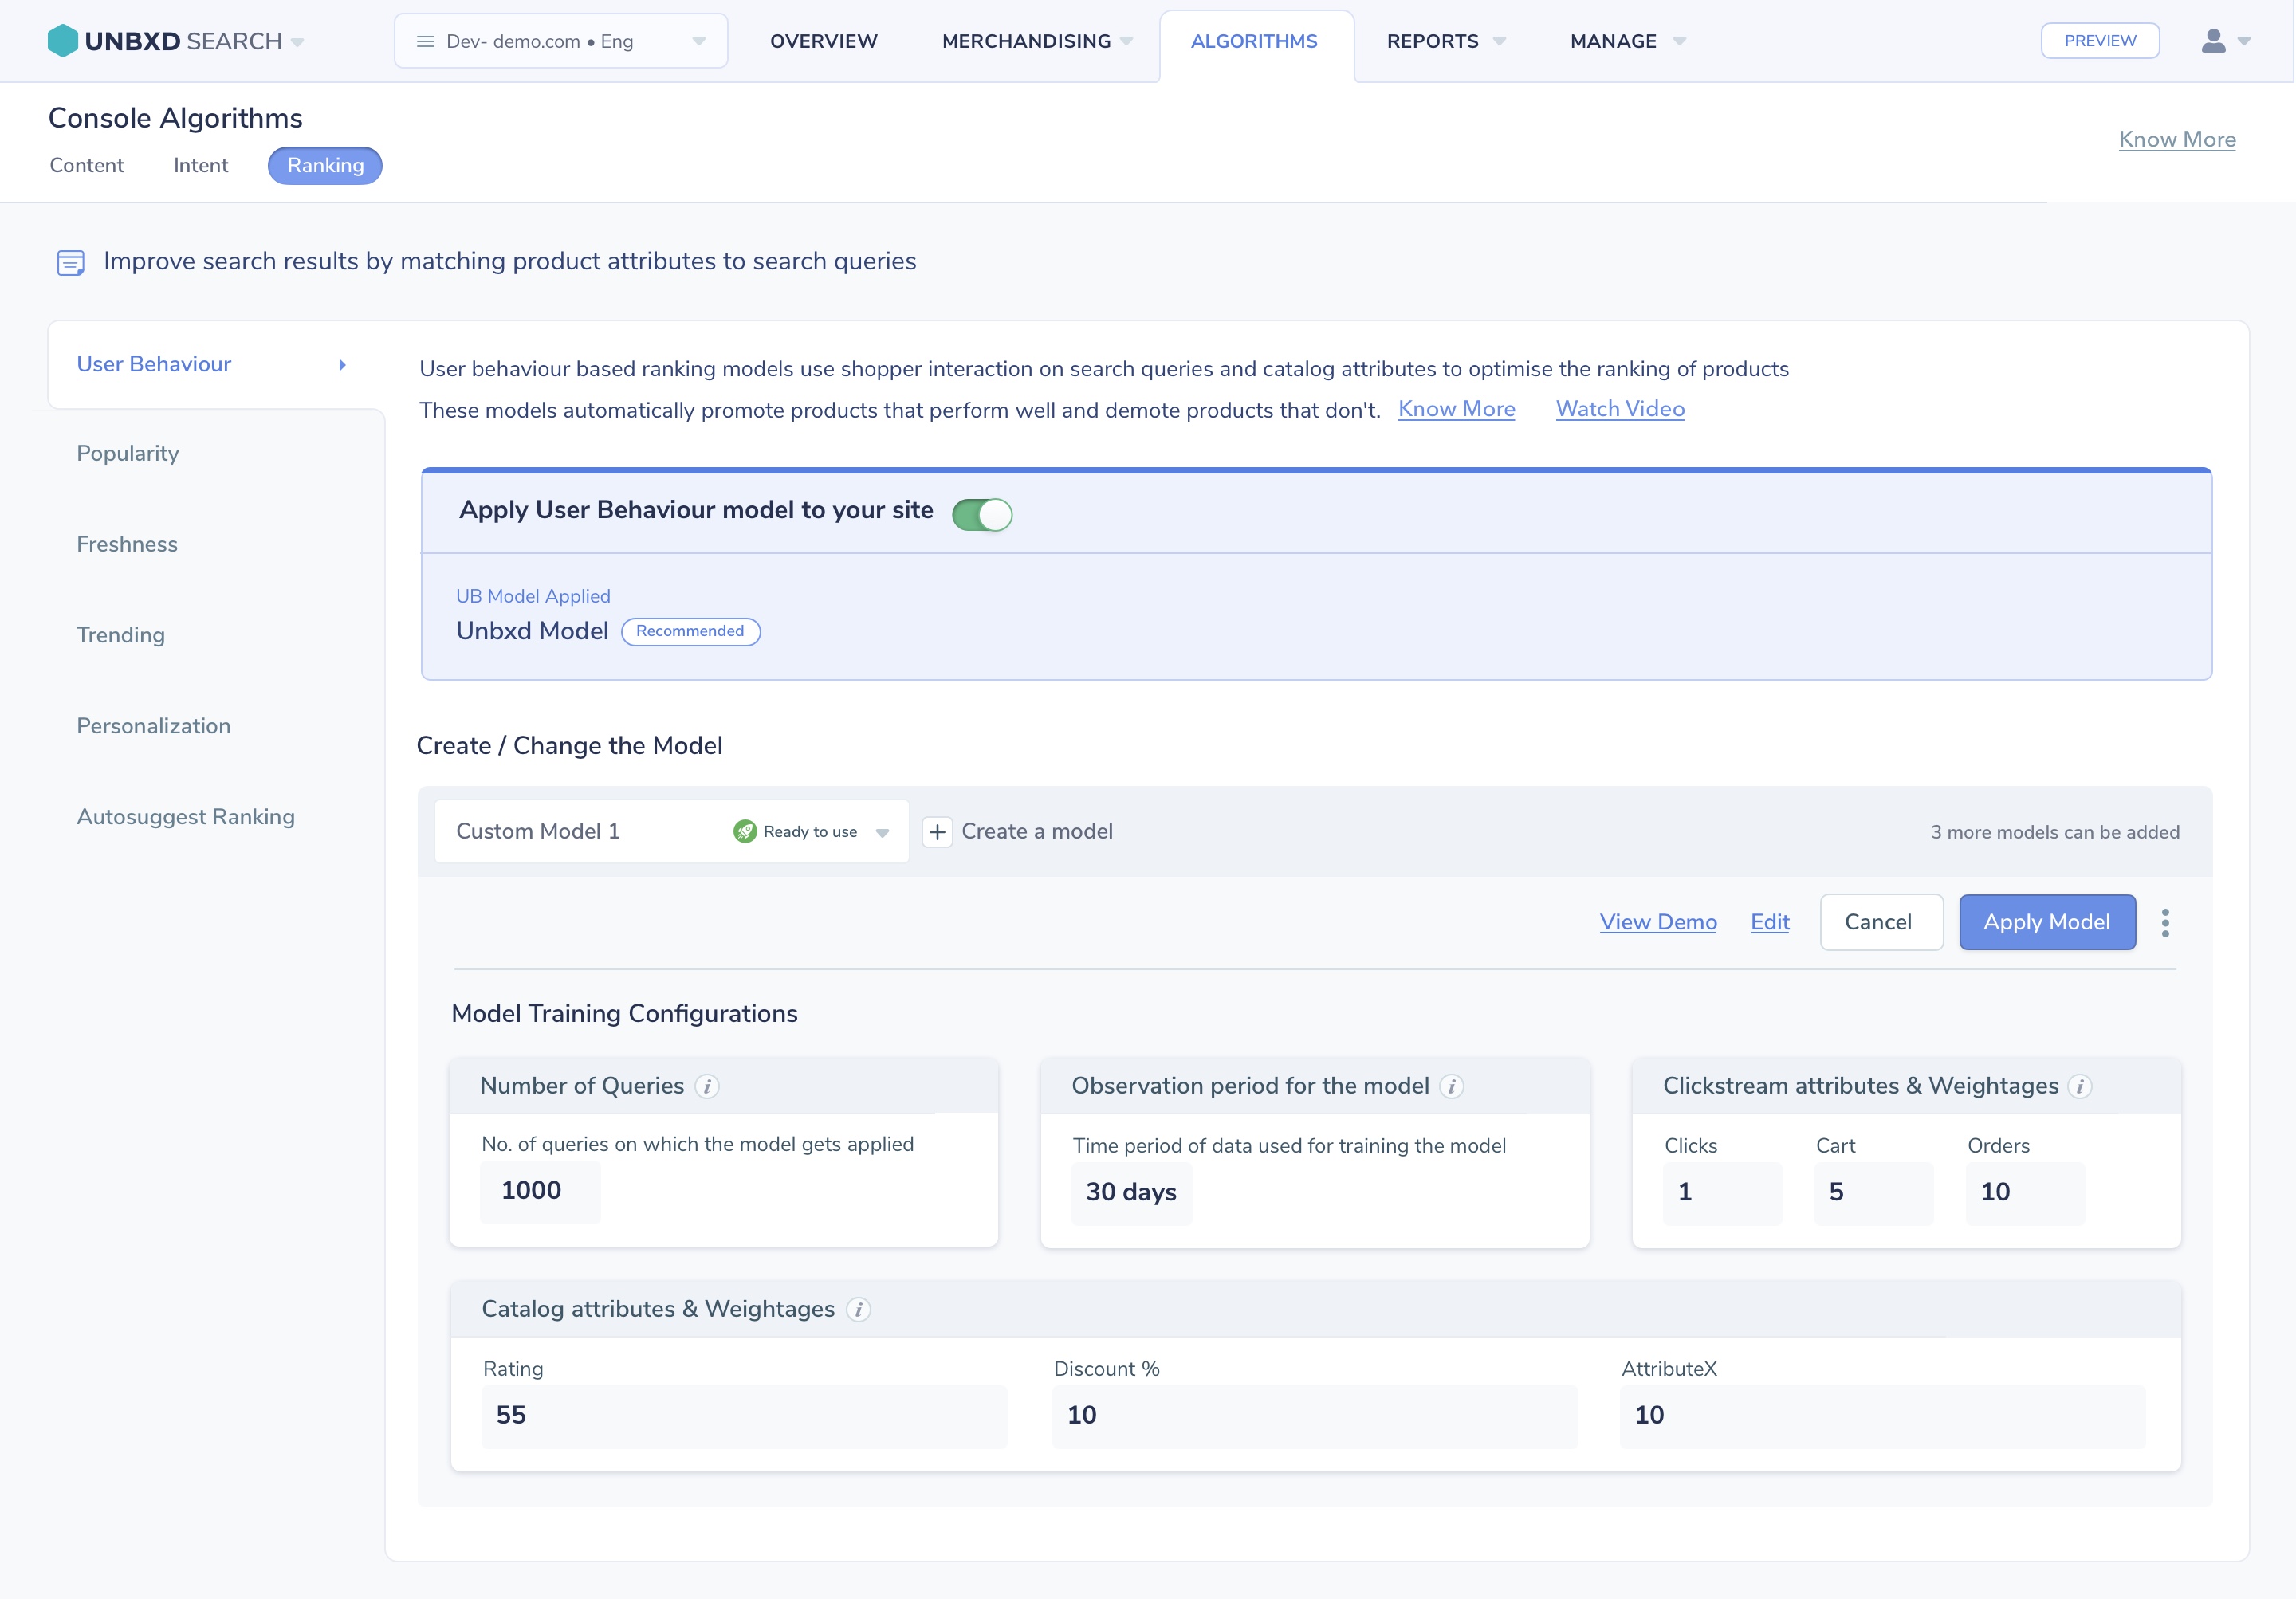
Task: Open the account dropdown arrow
Action: tap(2244, 42)
